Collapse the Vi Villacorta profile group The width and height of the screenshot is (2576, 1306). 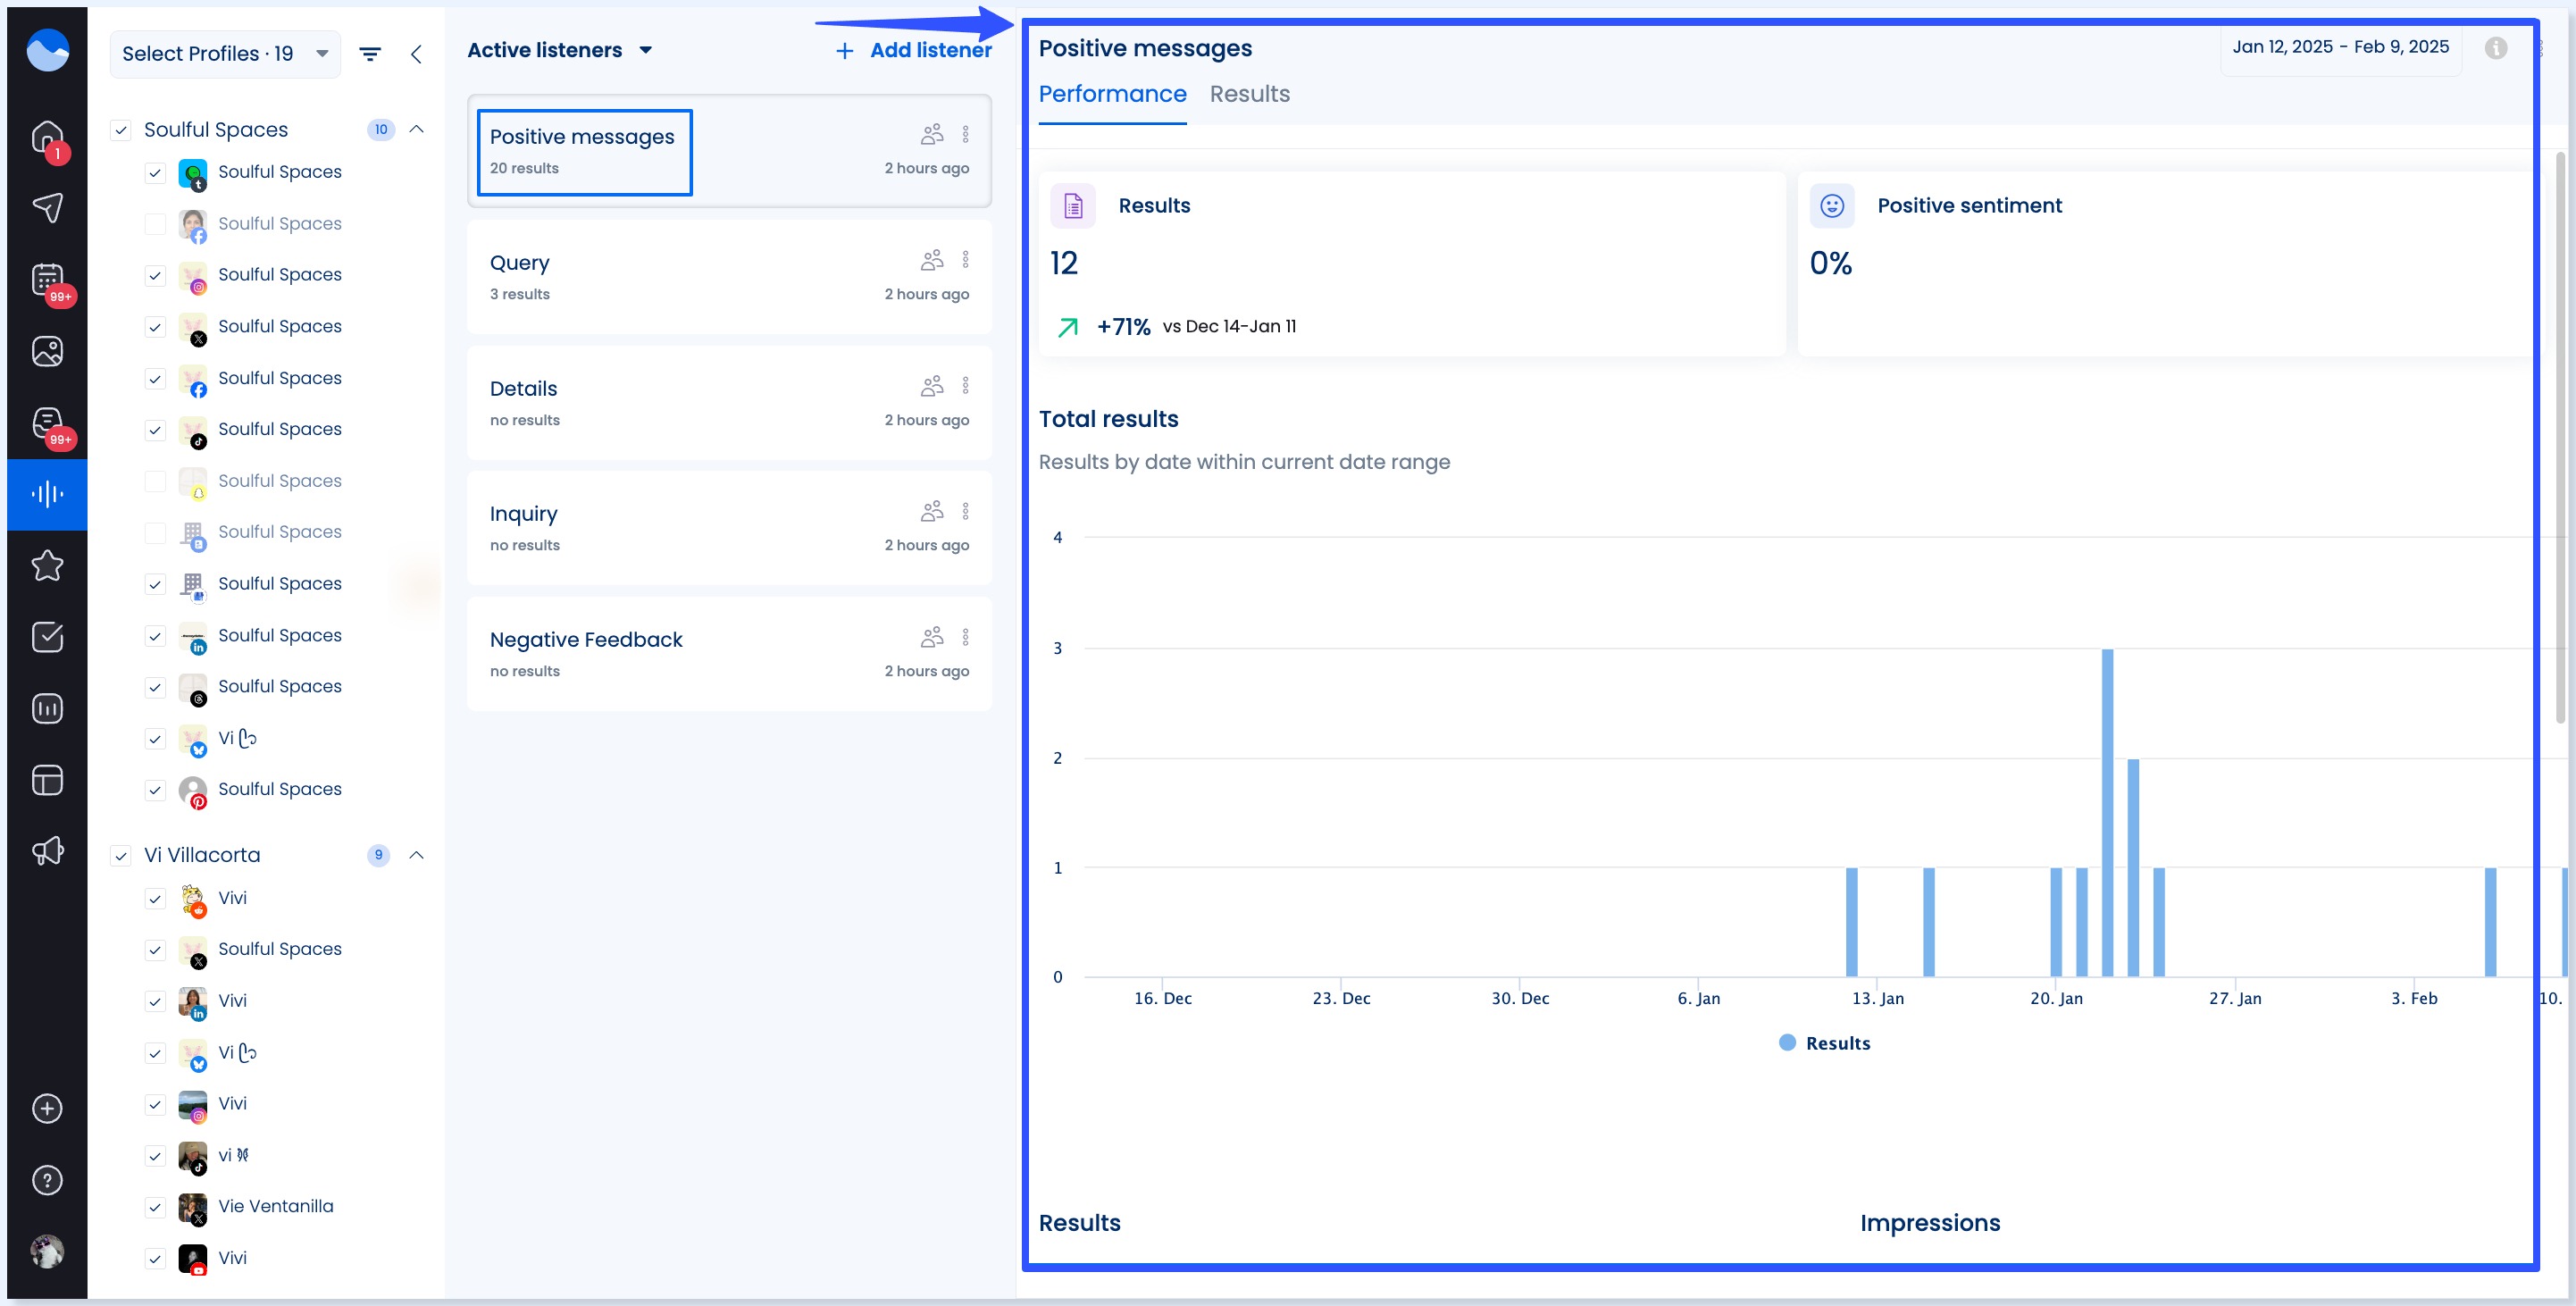[x=417, y=855]
